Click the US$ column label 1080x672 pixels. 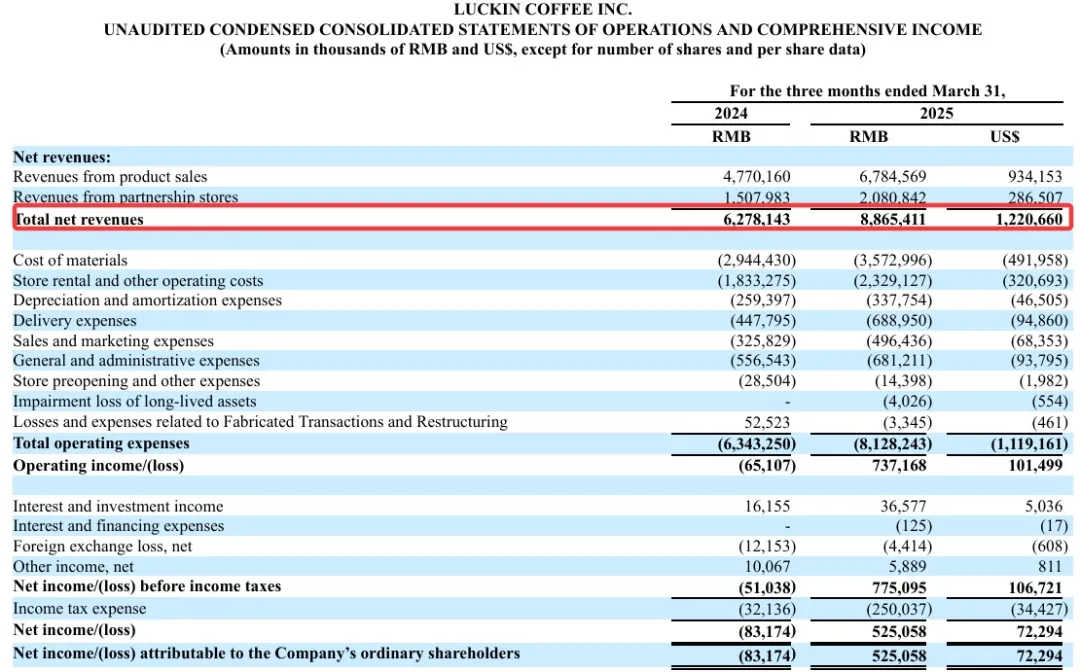pyautogui.click(x=1005, y=136)
